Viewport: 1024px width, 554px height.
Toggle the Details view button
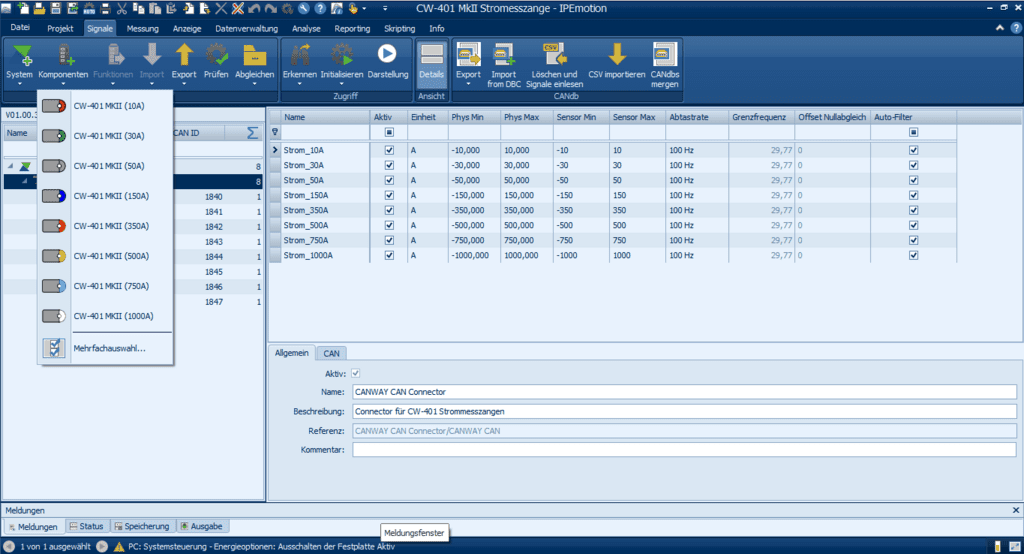tap(431, 58)
